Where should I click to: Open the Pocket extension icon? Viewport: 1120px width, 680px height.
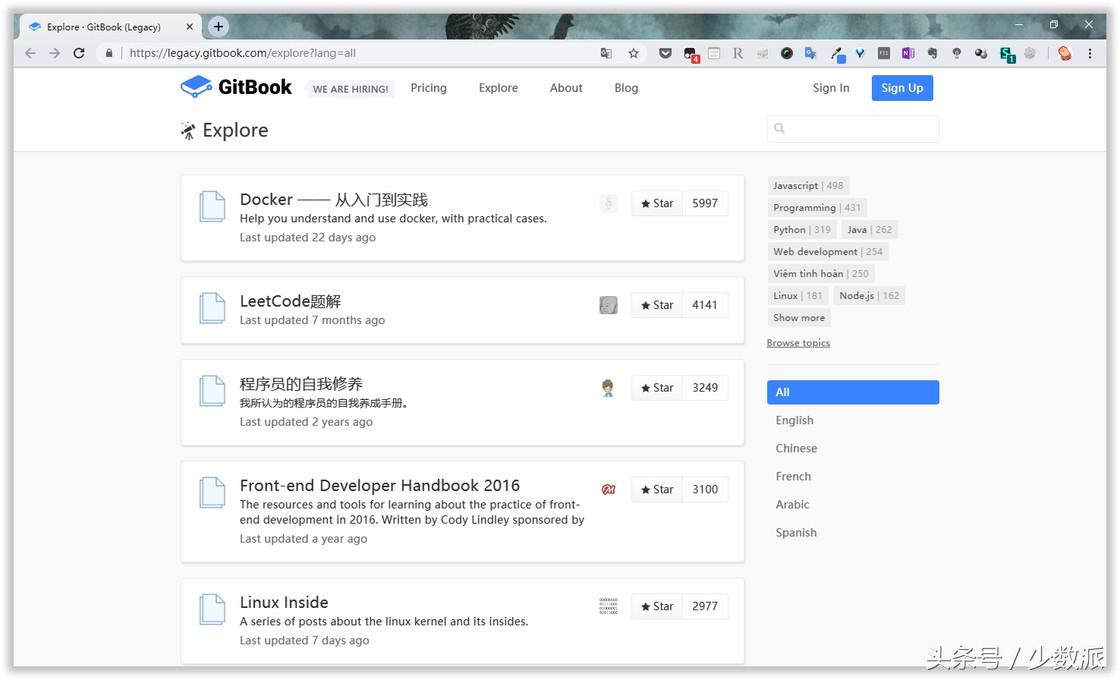[x=665, y=53]
